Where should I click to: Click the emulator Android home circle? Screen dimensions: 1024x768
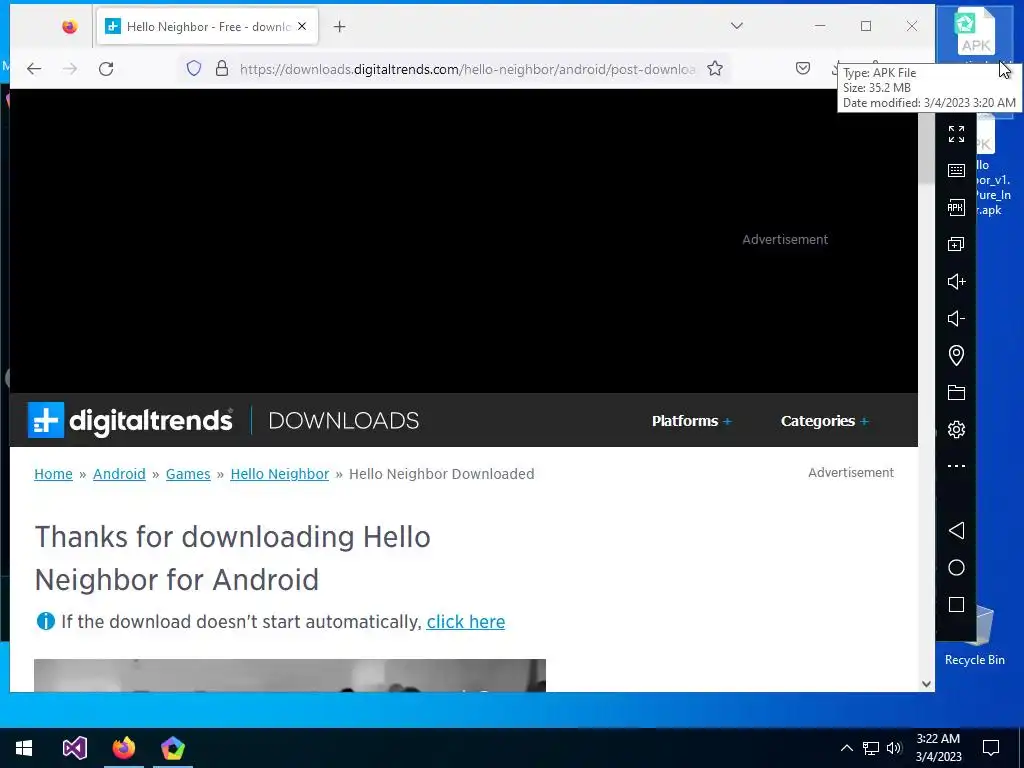pyautogui.click(x=956, y=568)
